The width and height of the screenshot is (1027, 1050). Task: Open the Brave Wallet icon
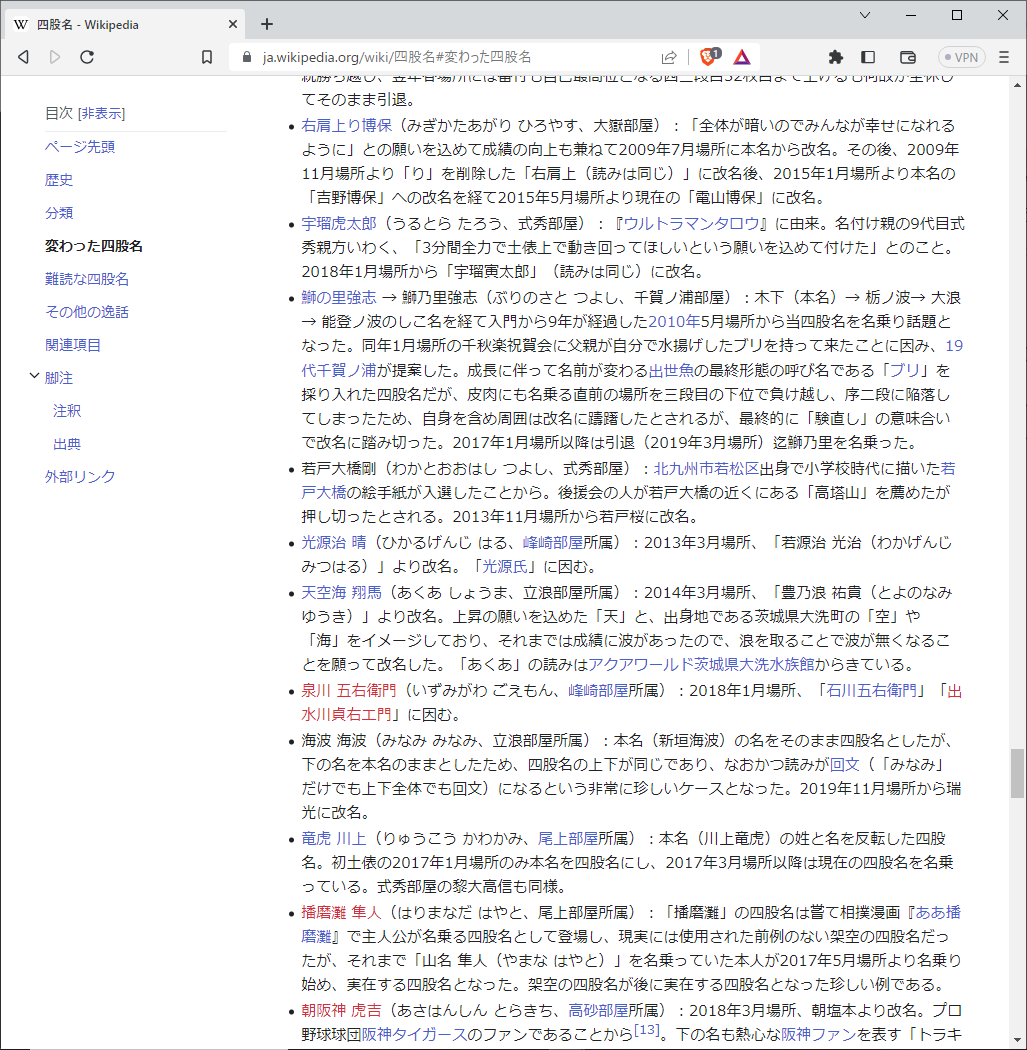(908, 57)
